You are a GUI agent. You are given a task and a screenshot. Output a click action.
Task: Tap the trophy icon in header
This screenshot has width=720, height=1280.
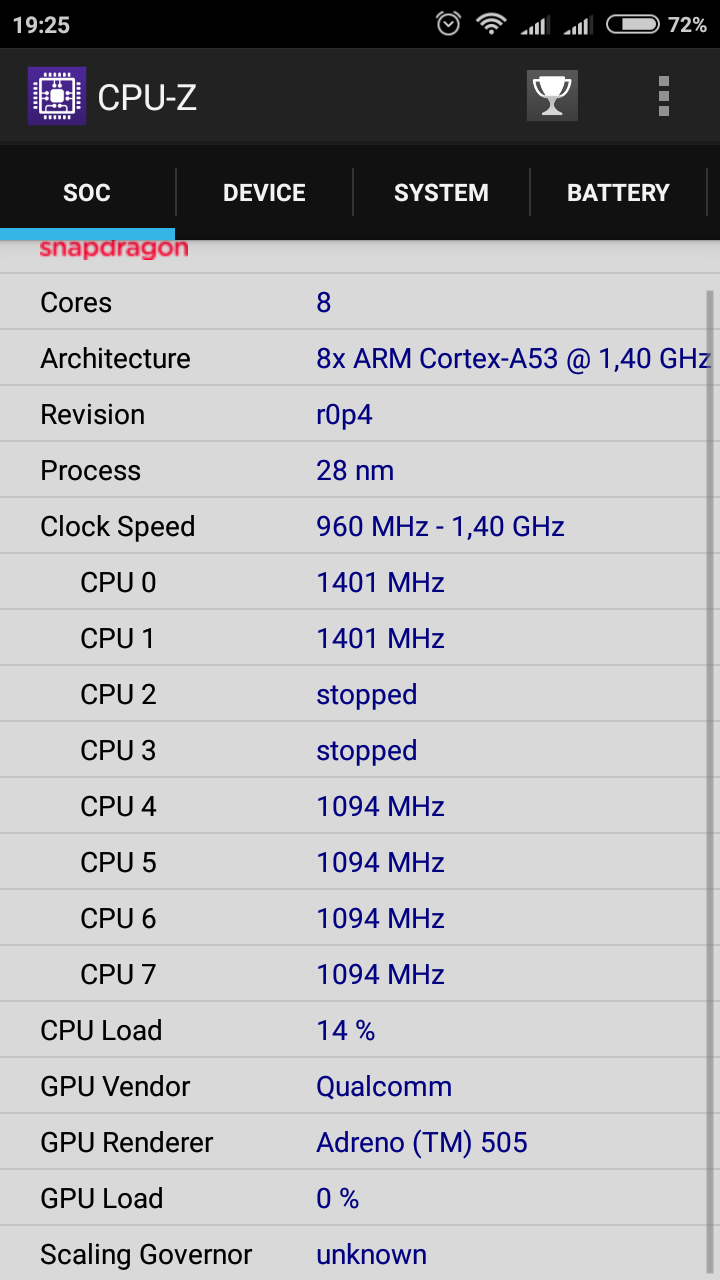coord(552,96)
